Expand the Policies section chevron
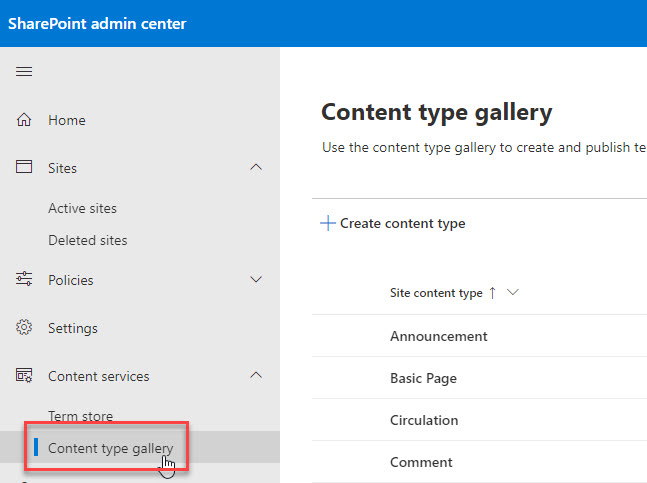647x483 pixels. click(x=256, y=279)
